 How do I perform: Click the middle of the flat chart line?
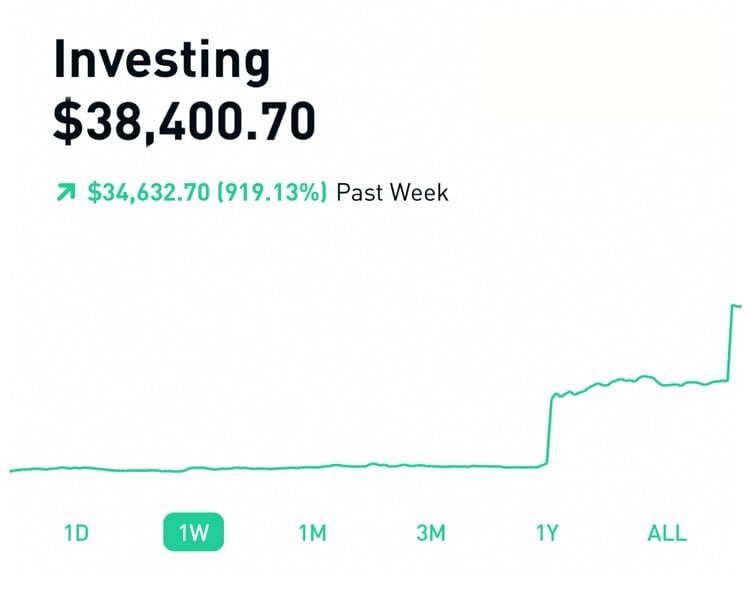click(280, 468)
